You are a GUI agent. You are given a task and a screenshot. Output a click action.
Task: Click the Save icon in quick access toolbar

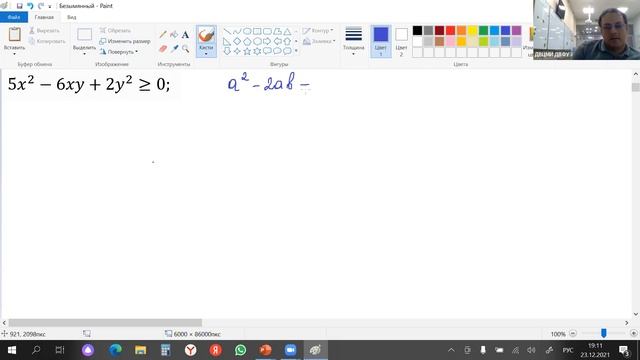pos(19,6)
